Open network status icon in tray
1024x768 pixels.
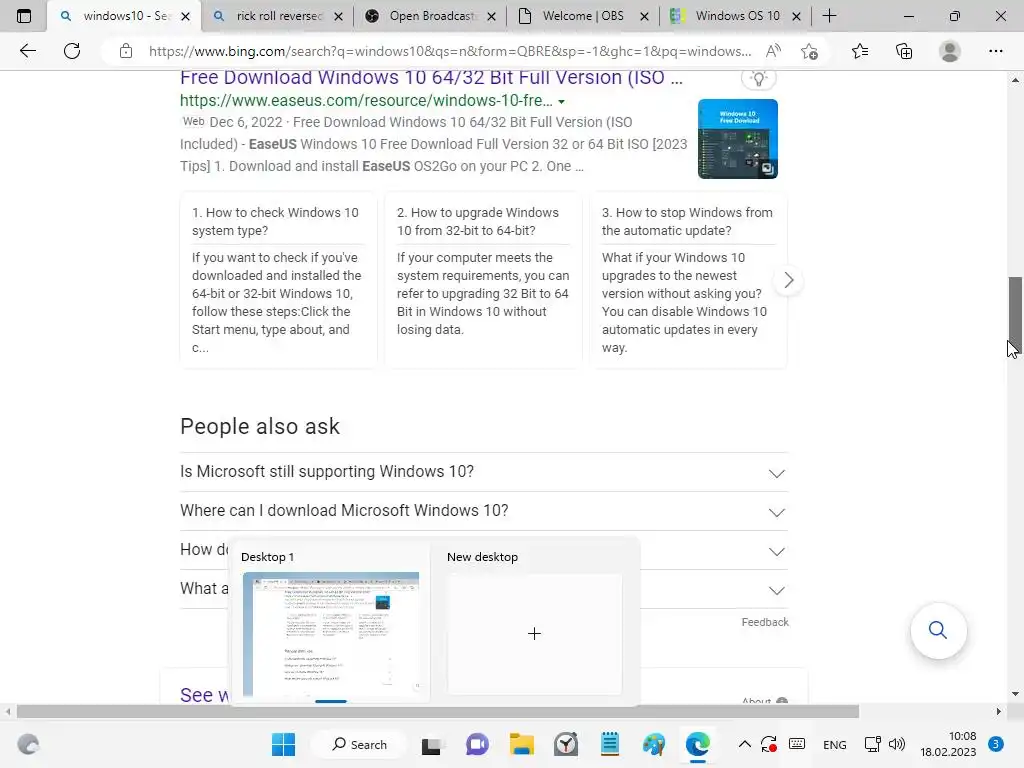(x=872, y=744)
